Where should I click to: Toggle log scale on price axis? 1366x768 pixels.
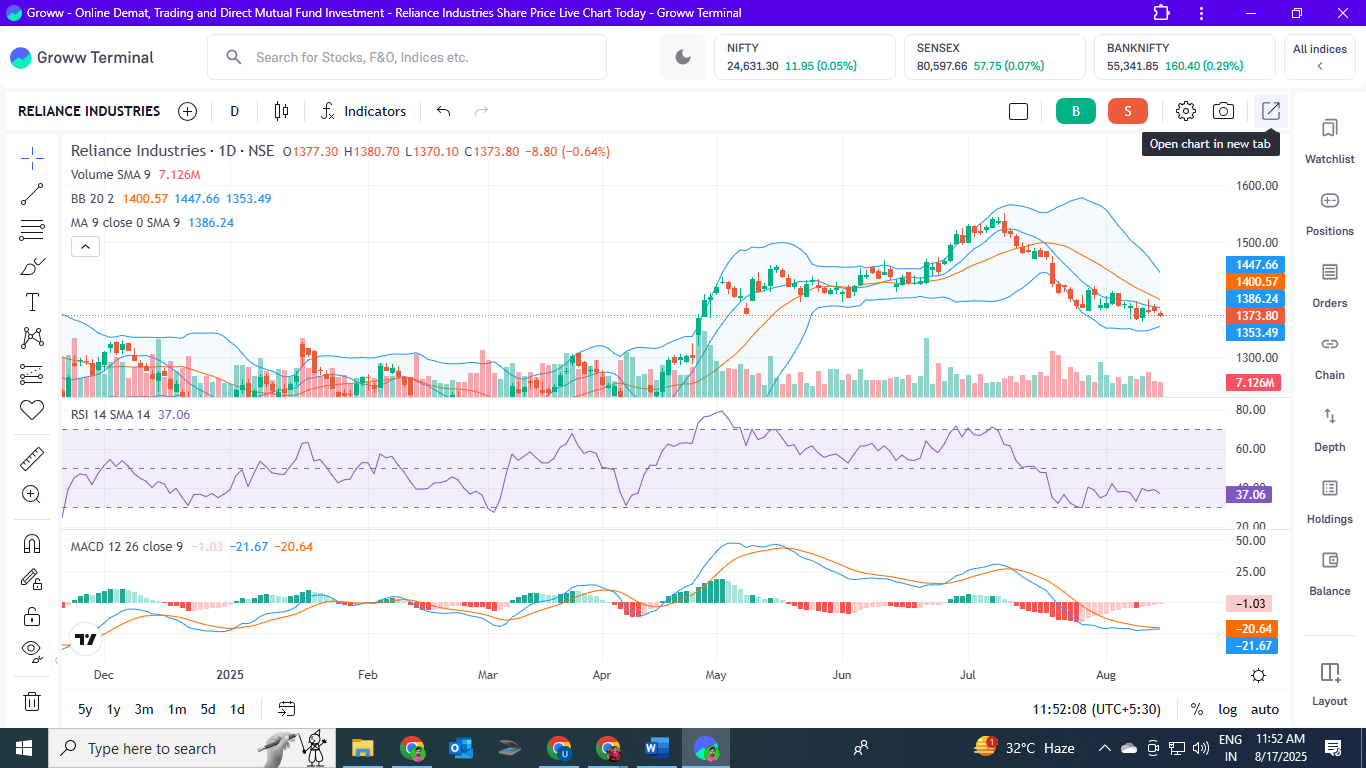[x=1227, y=709]
